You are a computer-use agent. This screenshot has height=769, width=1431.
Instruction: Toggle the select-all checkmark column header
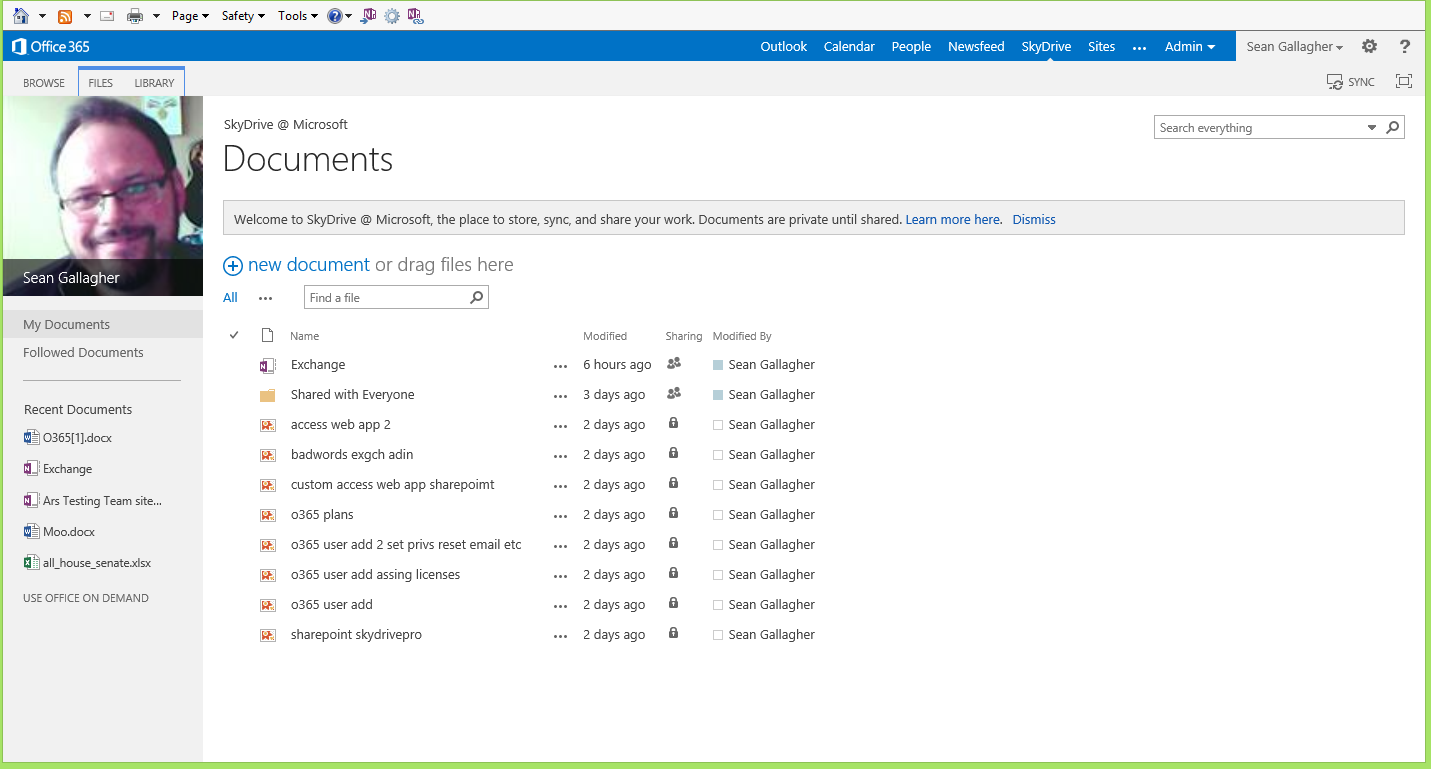pos(234,335)
